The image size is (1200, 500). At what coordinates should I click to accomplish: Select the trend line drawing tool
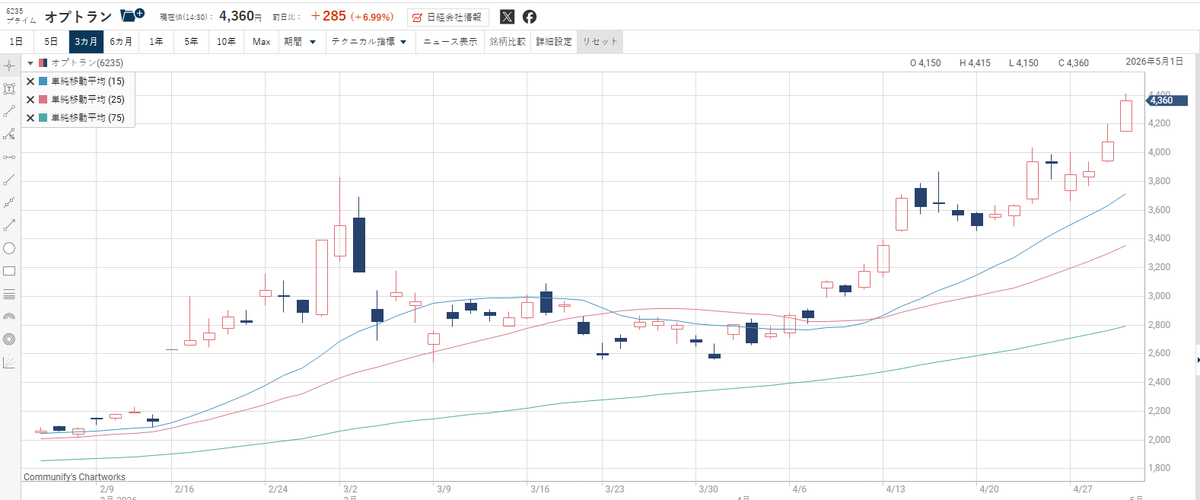pyautogui.click(x=9, y=111)
